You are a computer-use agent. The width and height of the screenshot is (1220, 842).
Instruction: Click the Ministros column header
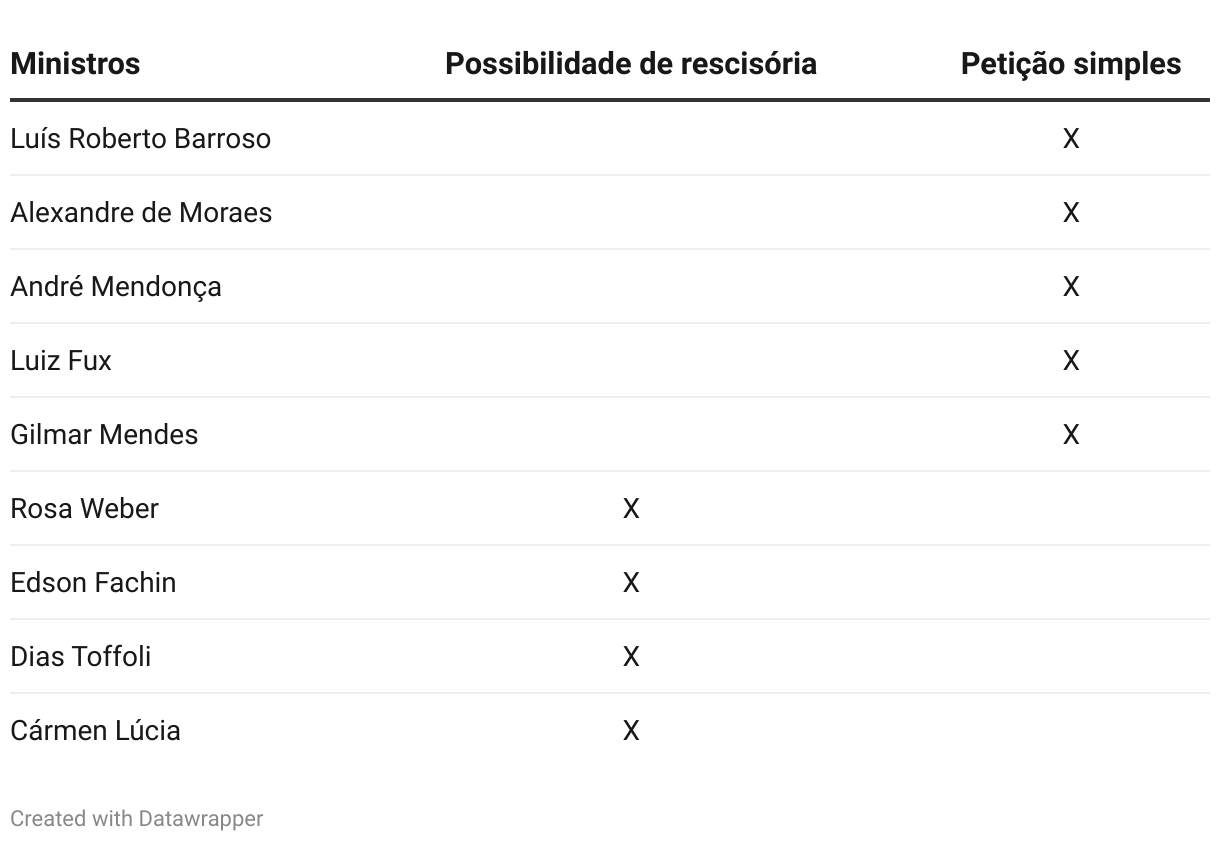(75, 64)
